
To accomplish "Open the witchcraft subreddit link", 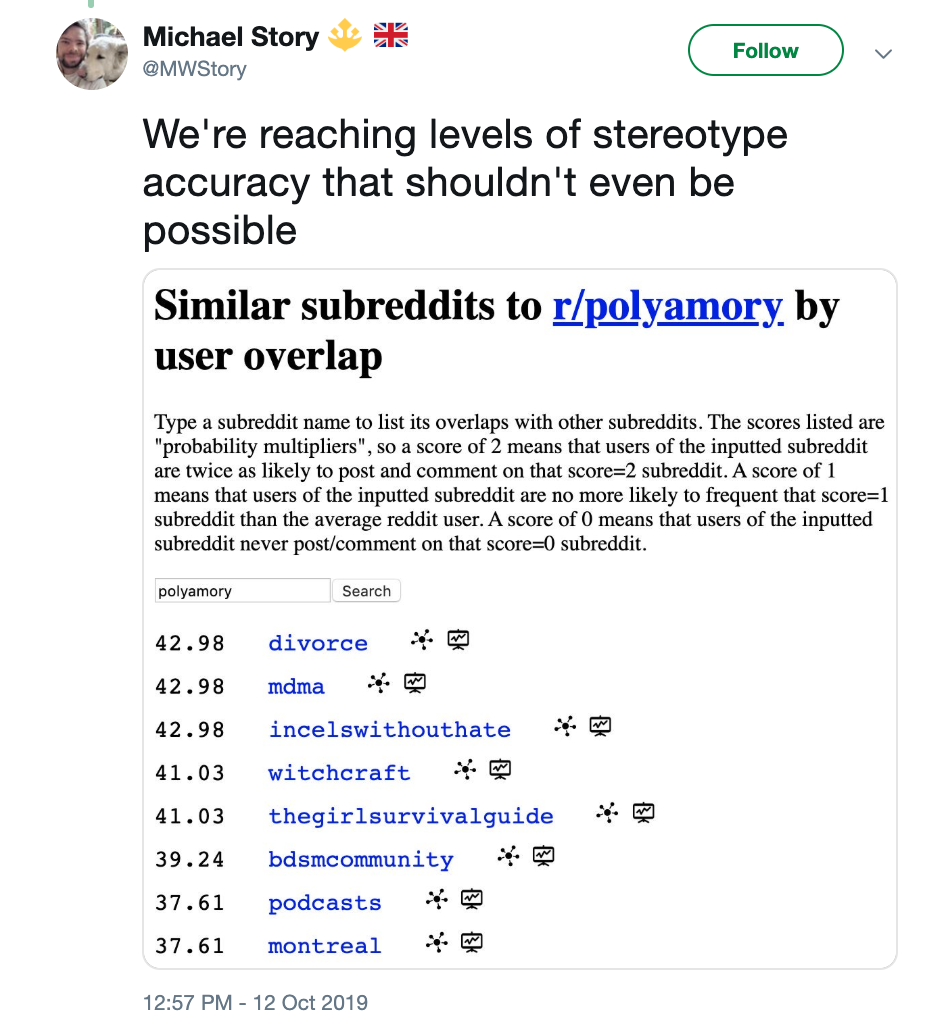I will click(x=339, y=773).
